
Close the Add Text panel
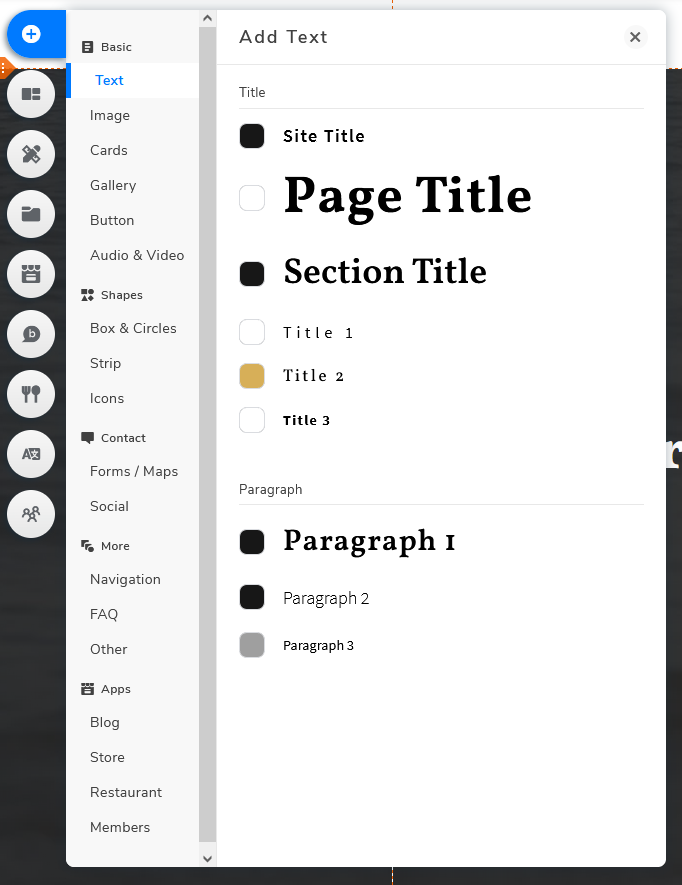(x=635, y=37)
